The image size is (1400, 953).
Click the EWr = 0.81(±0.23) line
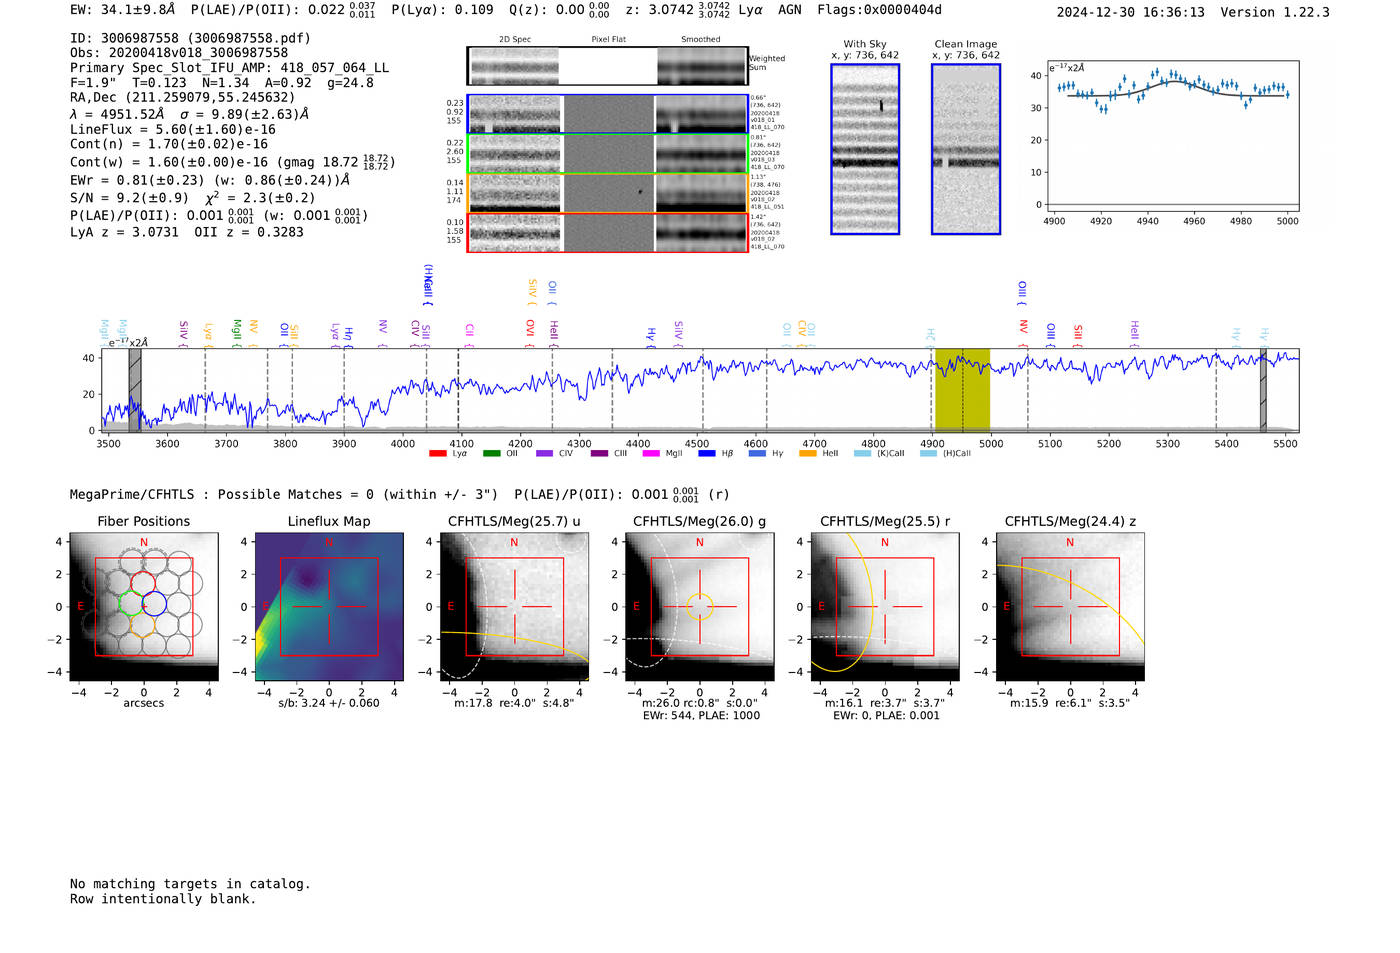click(210, 181)
